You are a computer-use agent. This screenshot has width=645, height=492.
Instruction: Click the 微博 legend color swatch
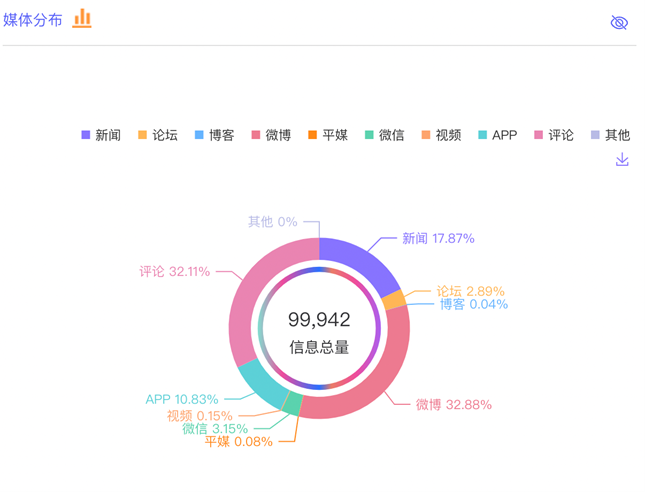[x=257, y=135]
